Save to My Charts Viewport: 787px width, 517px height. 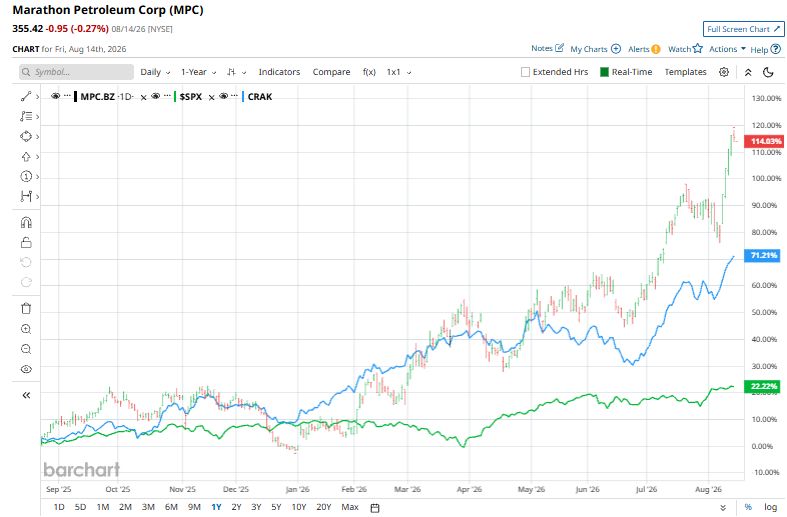coord(595,49)
